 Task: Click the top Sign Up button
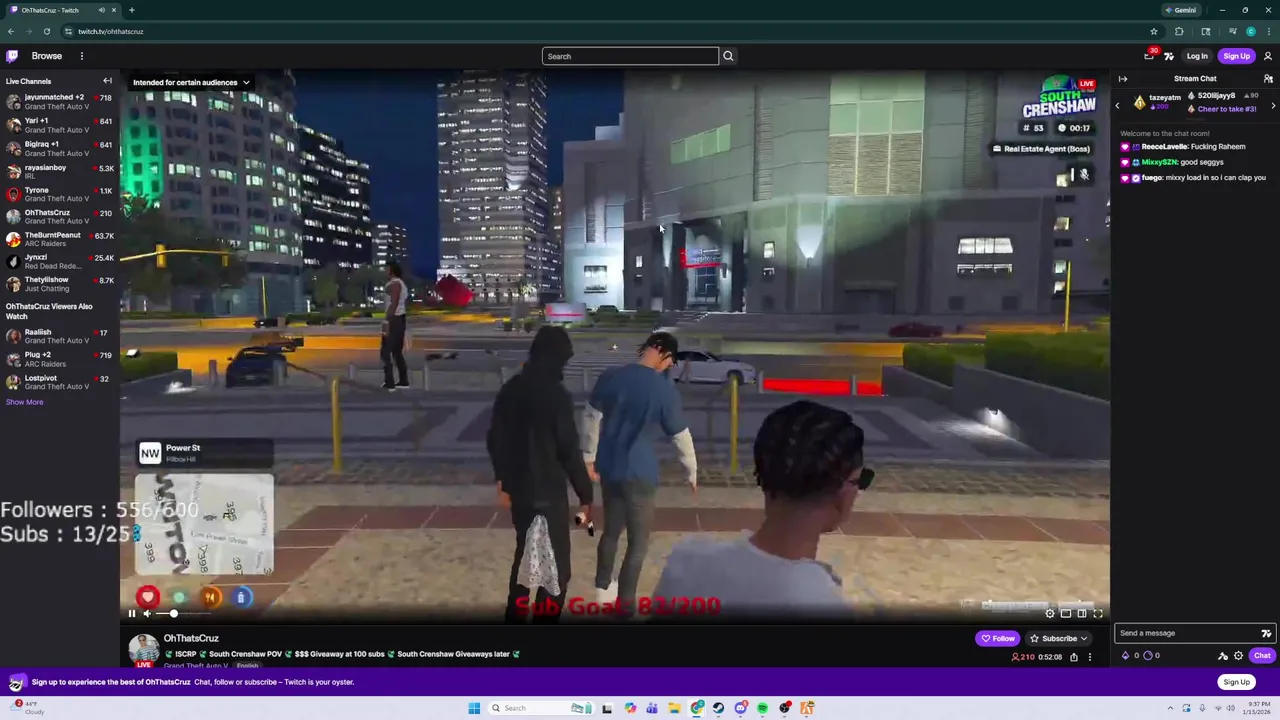tap(1237, 56)
